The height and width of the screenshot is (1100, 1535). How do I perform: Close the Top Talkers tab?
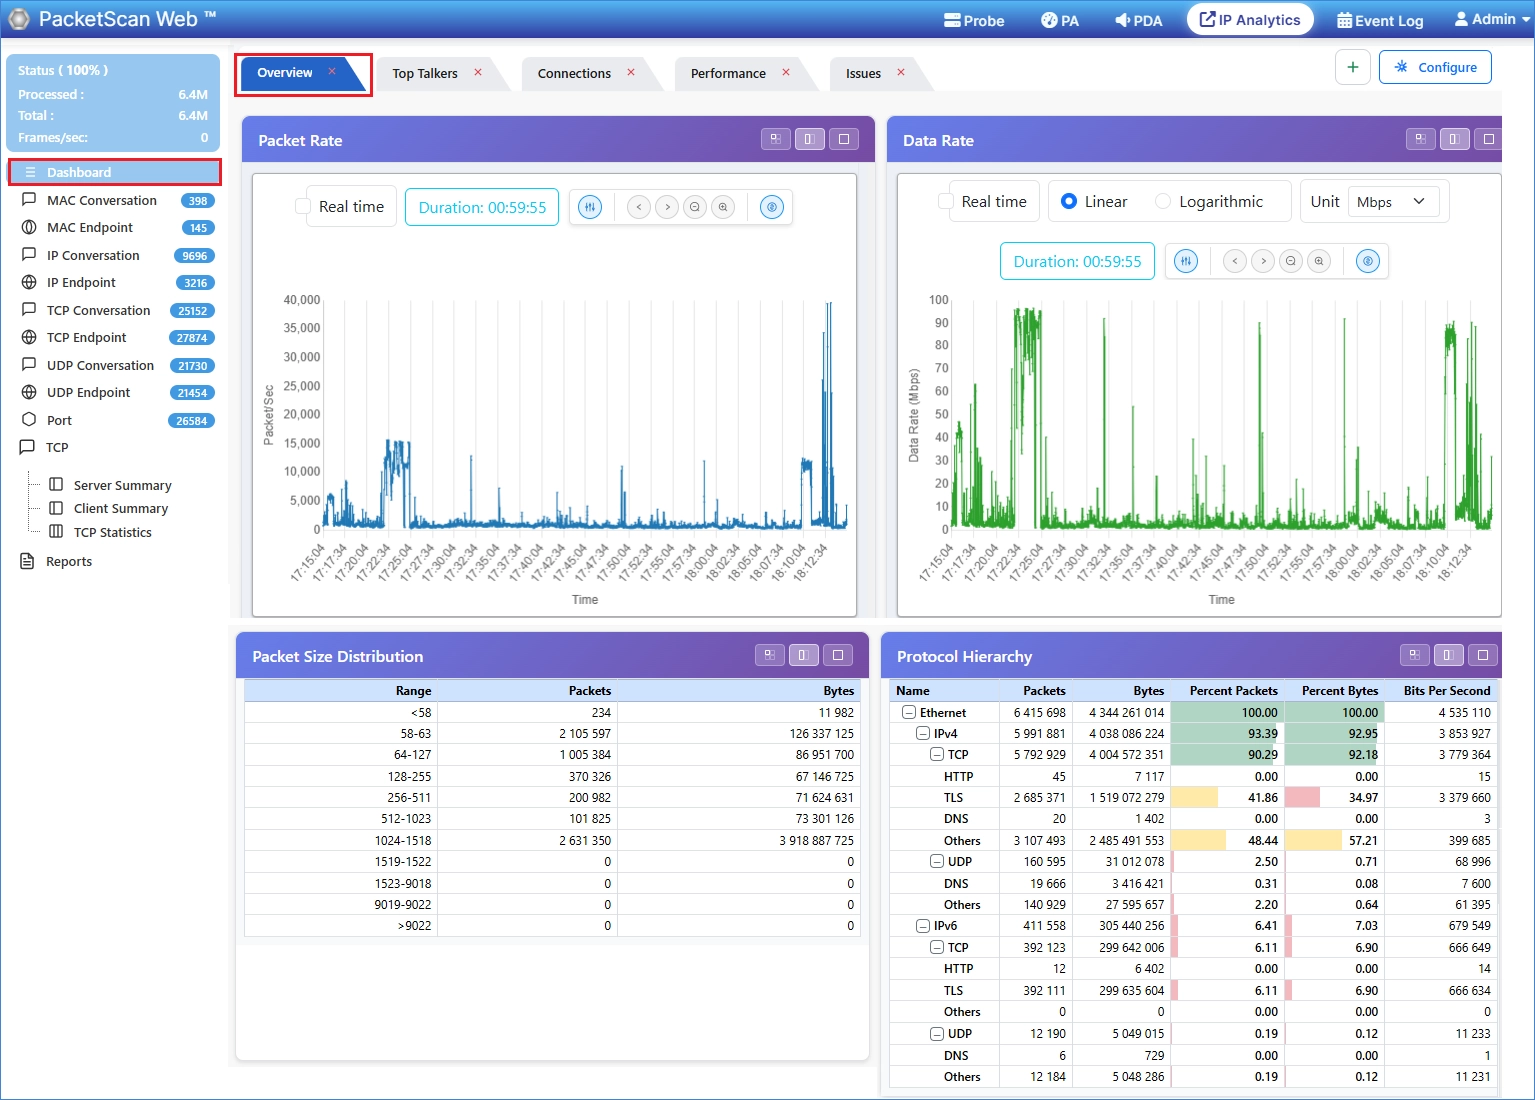coord(478,72)
